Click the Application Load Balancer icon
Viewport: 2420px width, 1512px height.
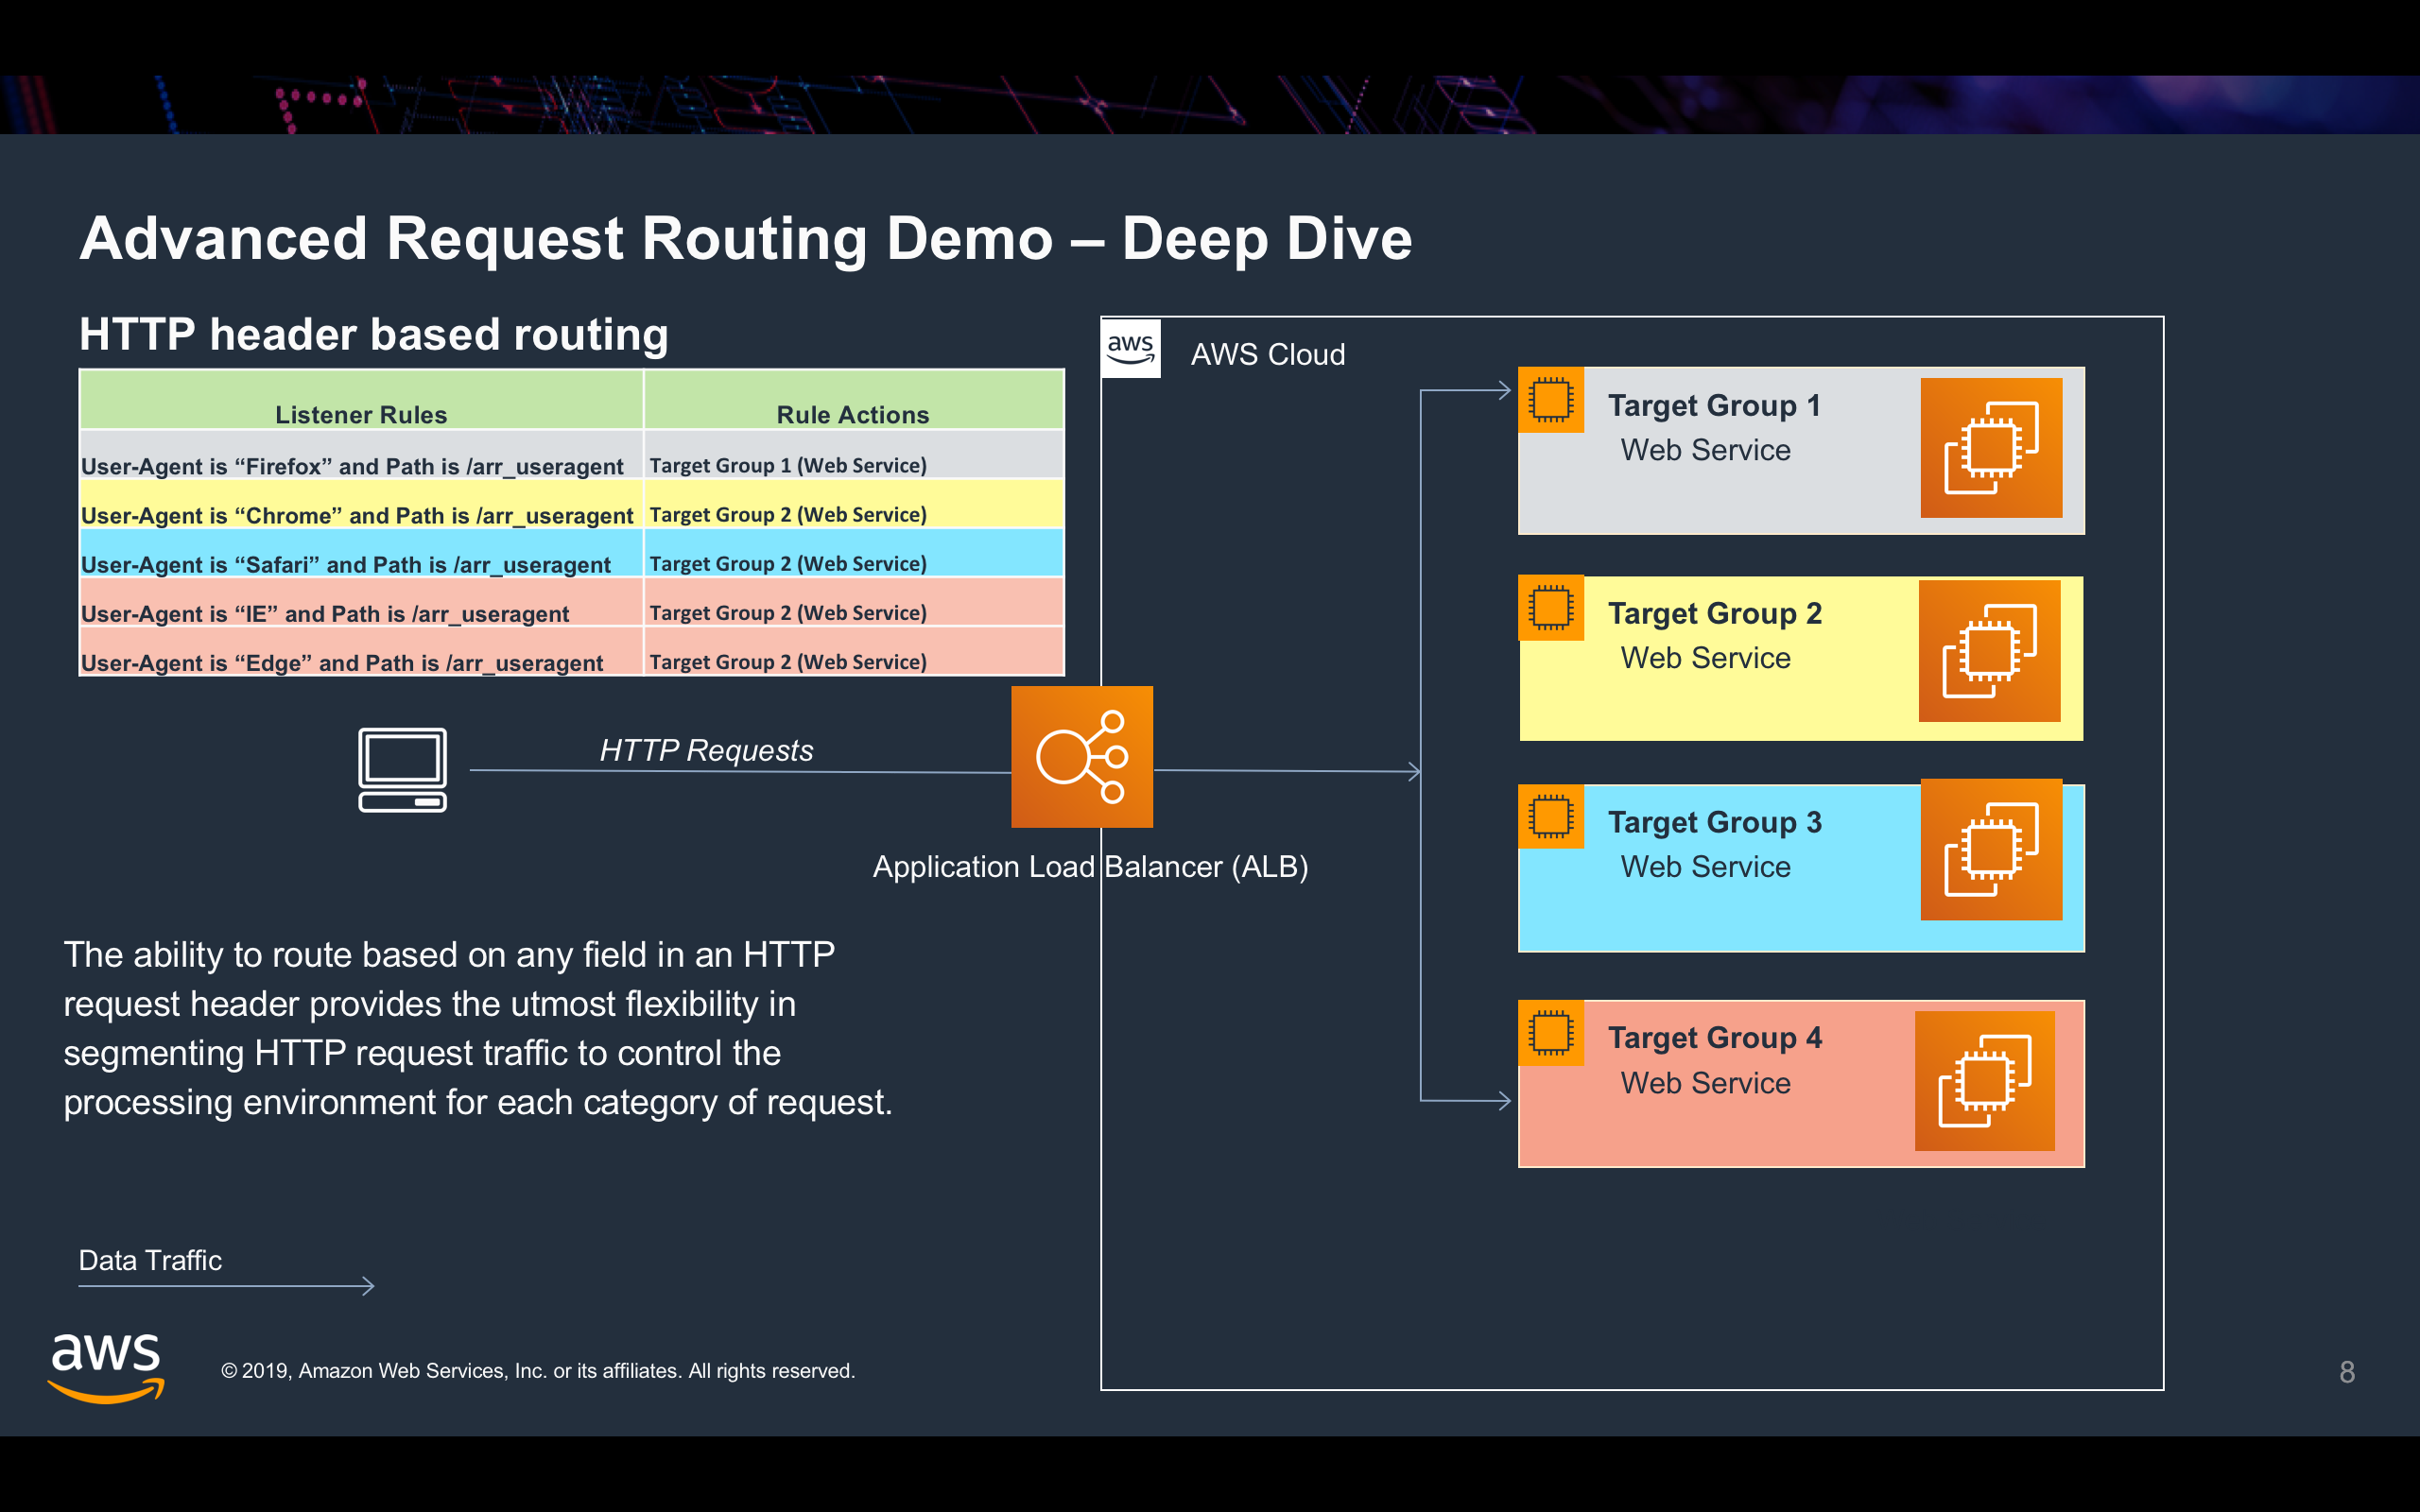1081,757
